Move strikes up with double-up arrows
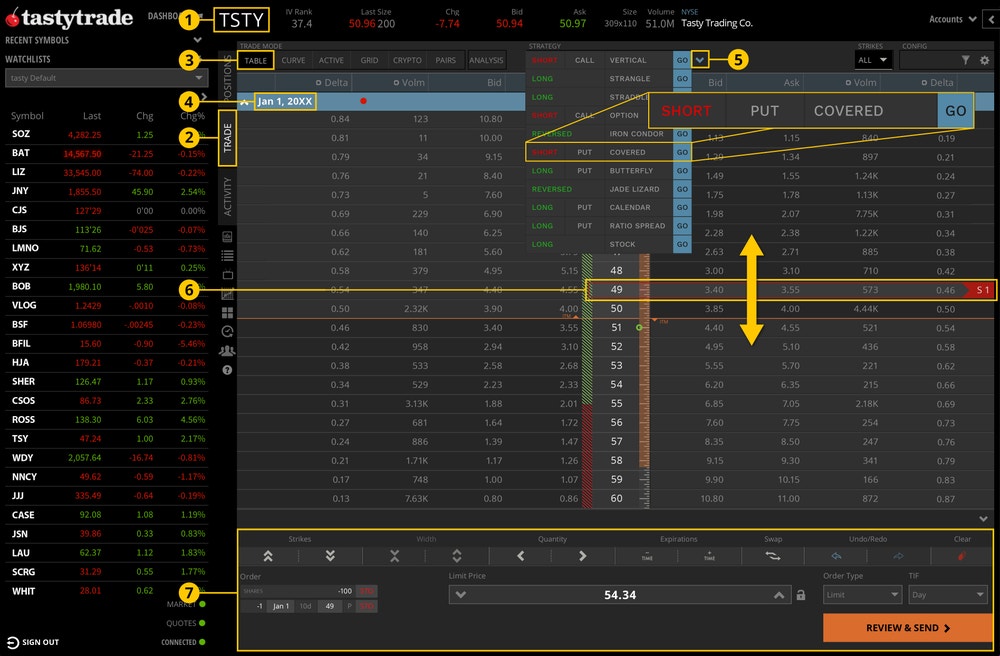This screenshot has width=1000, height=656. pos(268,556)
